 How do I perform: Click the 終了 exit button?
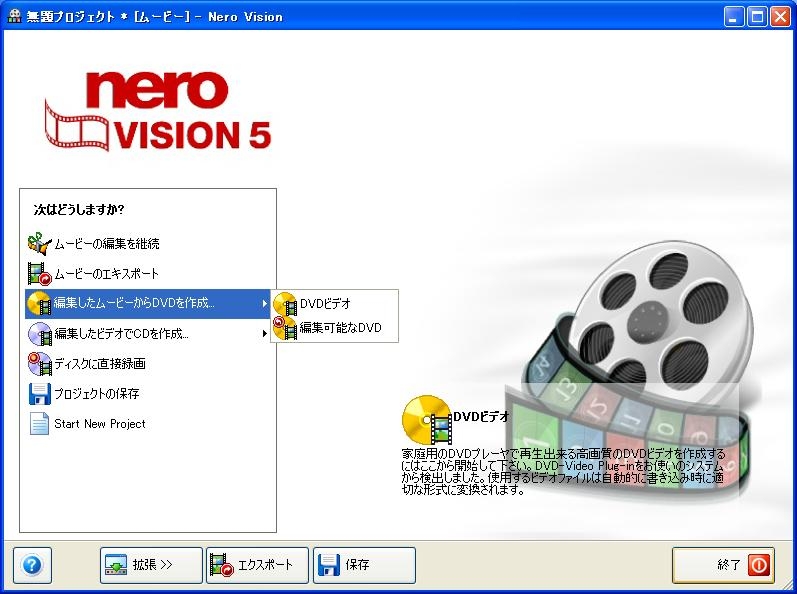723,565
